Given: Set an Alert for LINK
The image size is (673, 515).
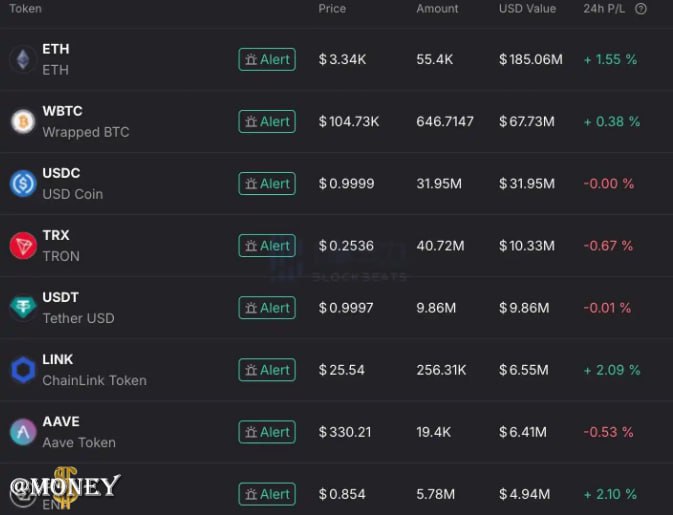Looking at the screenshot, I should (267, 370).
